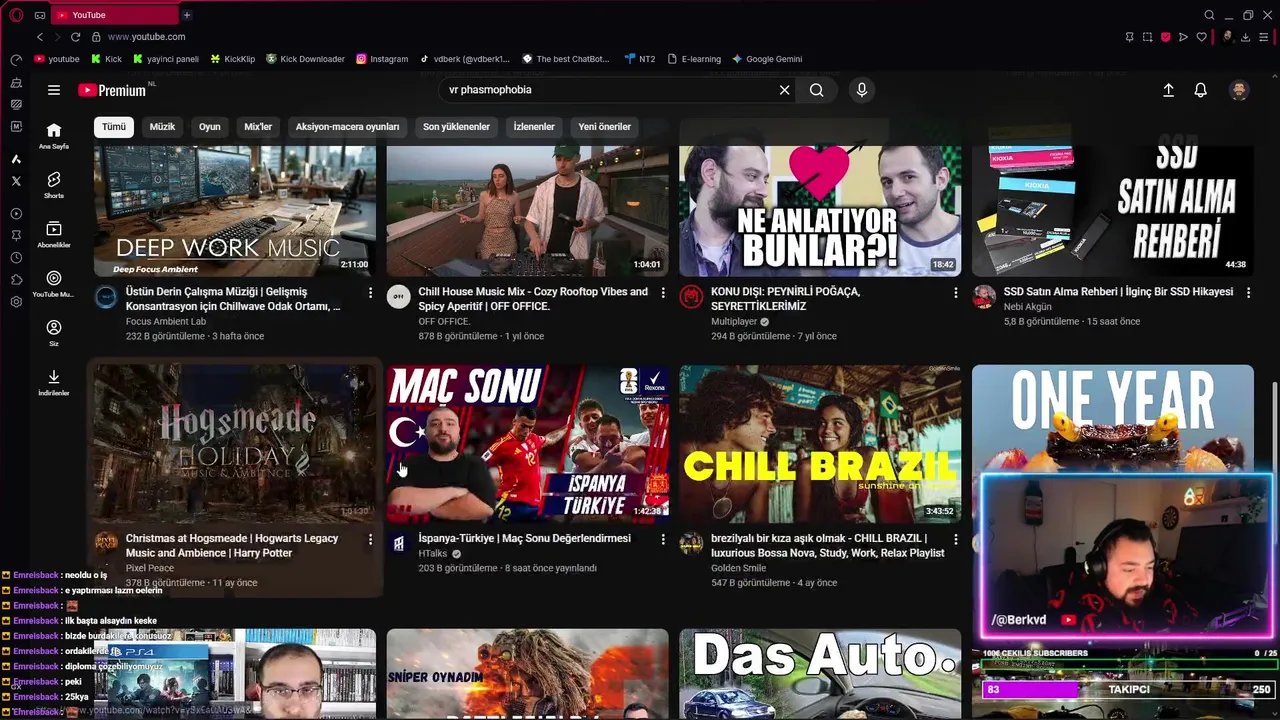Open the create/upload video icon

[1168, 90]
